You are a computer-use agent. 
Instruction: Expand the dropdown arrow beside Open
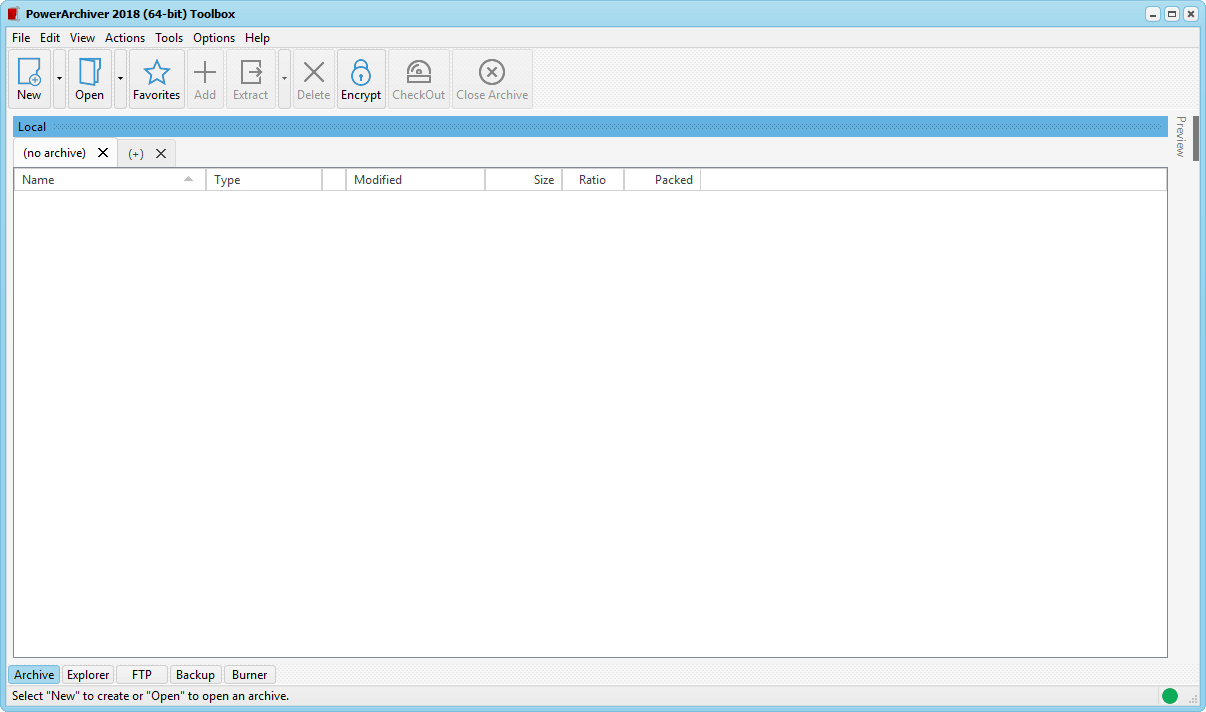point(120,79)
